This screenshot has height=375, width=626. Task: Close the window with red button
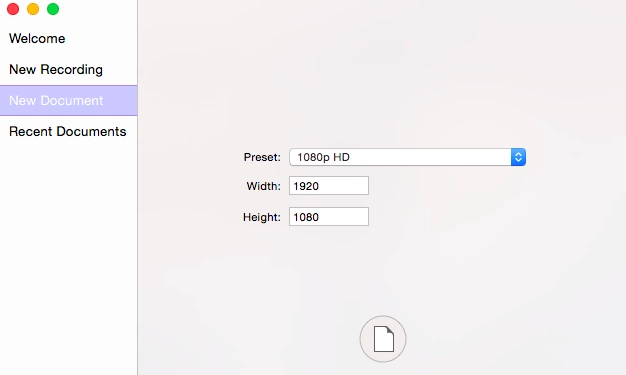pyautogui.click(x=13, y=9)
